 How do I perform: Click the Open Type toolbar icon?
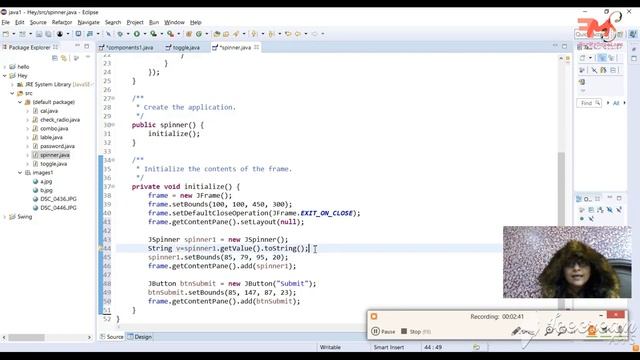pos(217,34)
